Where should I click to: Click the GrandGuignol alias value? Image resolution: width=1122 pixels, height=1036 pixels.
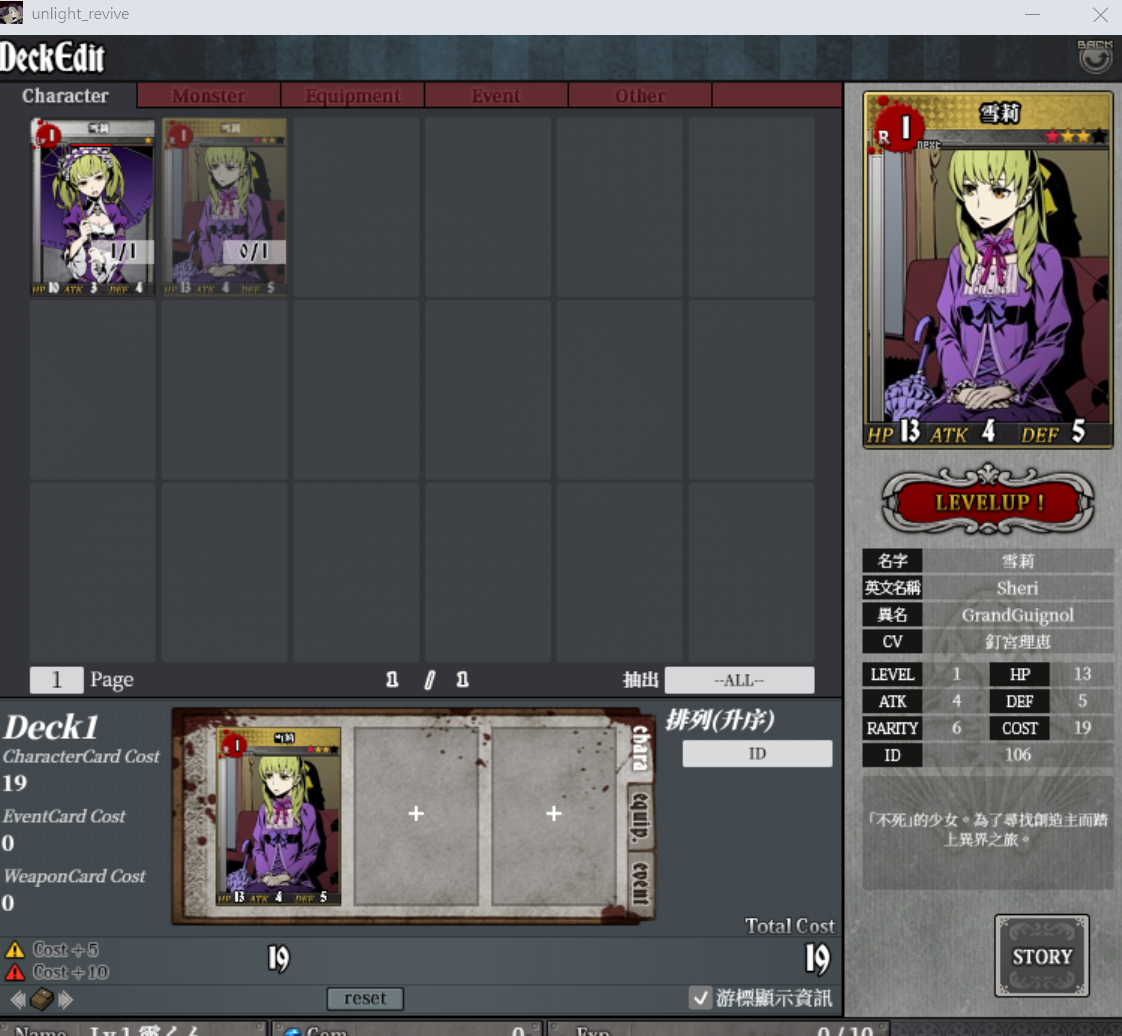click(1018, 615)
